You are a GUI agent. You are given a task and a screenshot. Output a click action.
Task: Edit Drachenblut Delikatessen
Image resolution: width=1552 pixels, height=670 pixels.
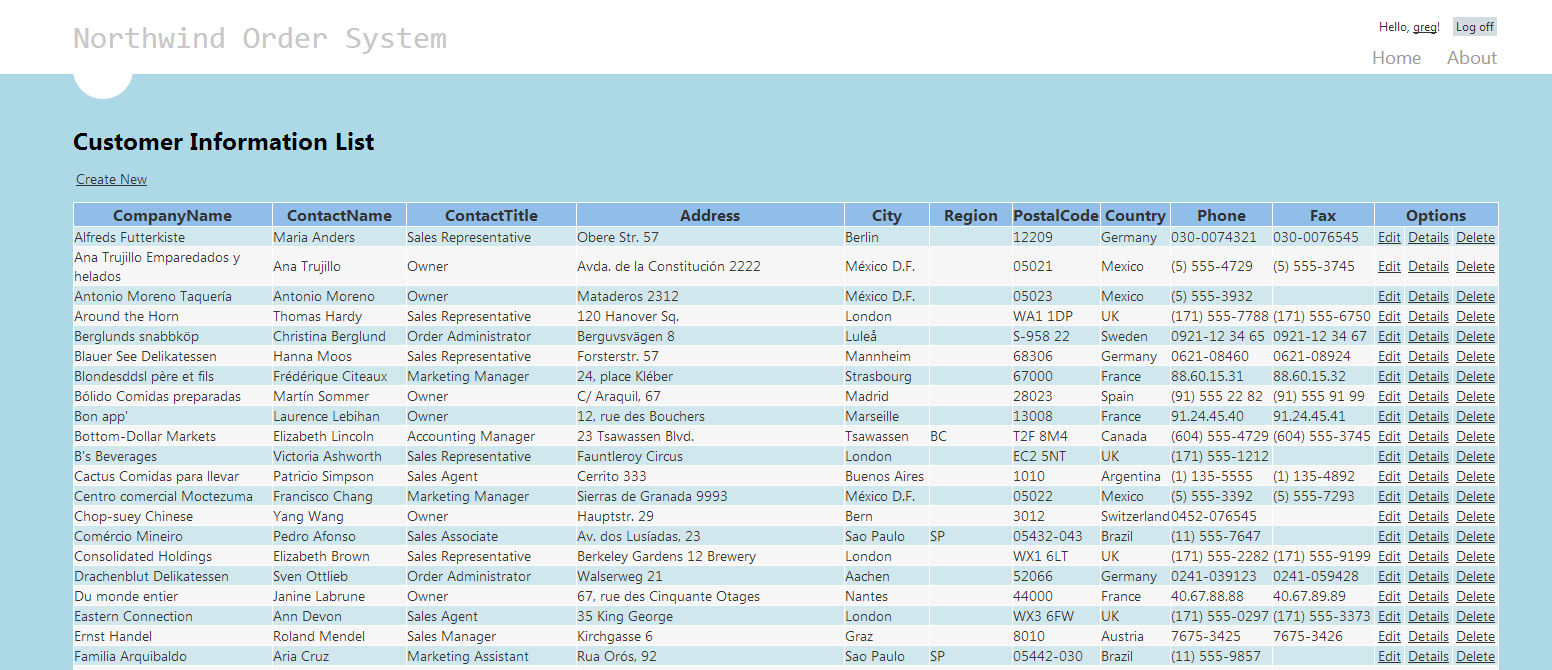pos(1389,576)
